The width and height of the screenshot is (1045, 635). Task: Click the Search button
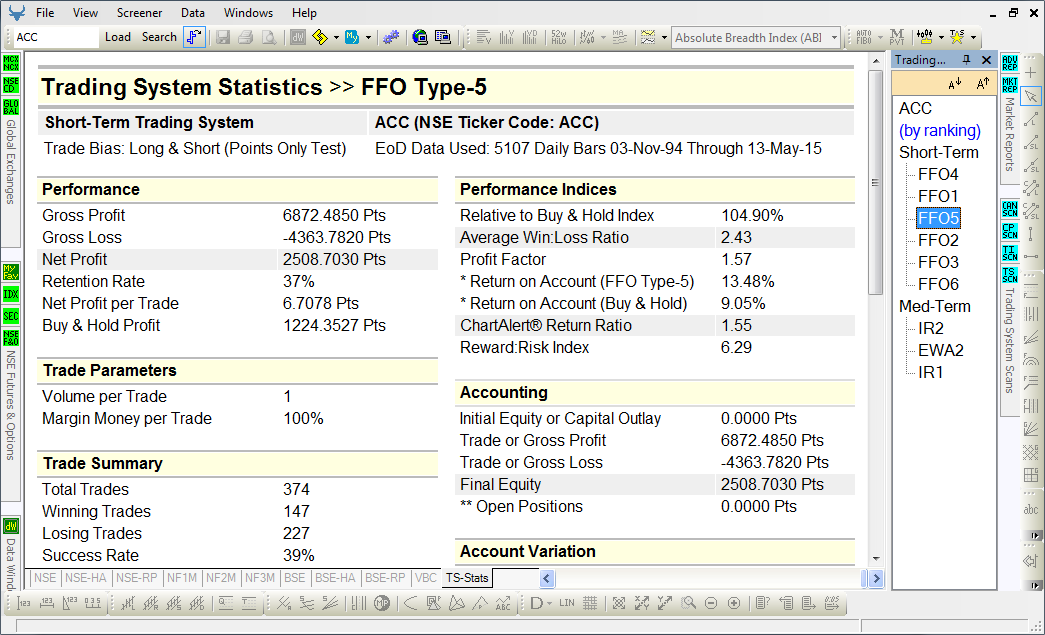coord(159,37)
